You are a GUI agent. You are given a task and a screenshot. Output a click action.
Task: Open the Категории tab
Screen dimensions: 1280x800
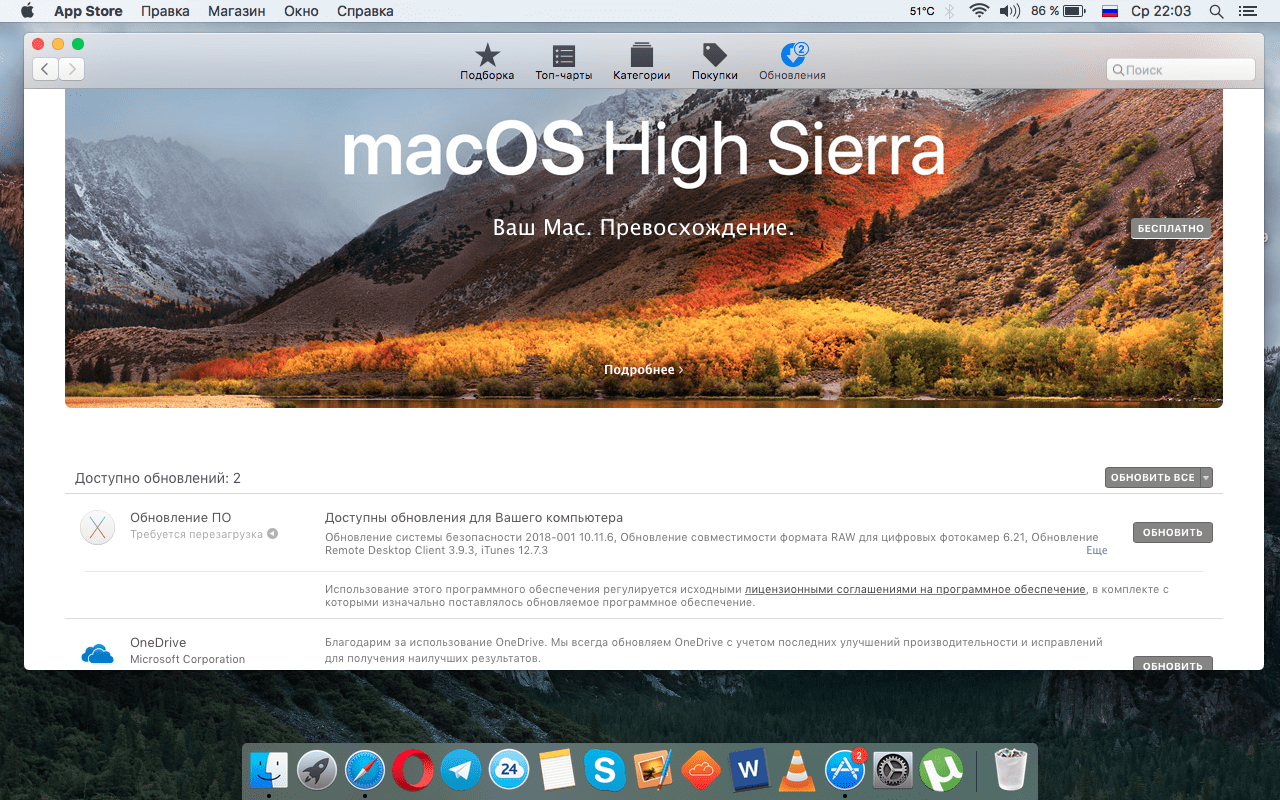pyautogui.click(x=641, y=62)
